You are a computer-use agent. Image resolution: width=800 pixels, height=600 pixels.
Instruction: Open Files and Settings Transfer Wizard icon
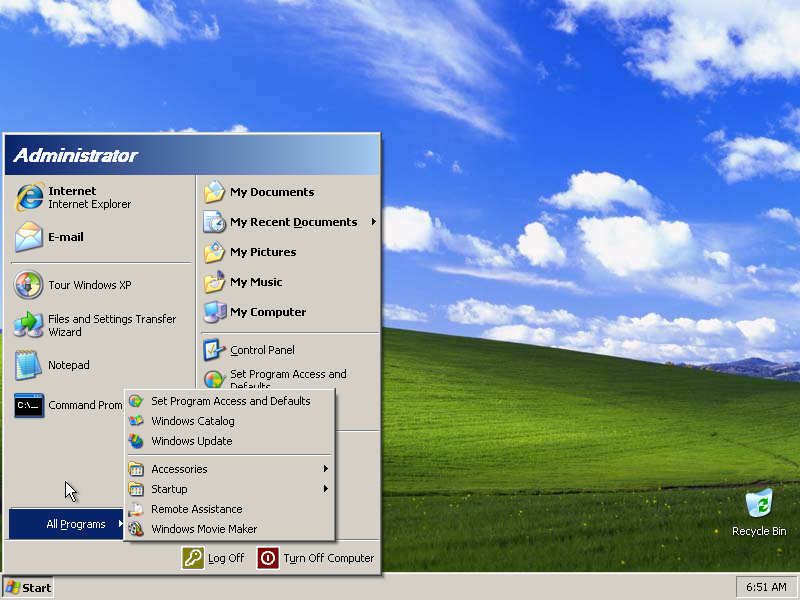click(28, 325)
